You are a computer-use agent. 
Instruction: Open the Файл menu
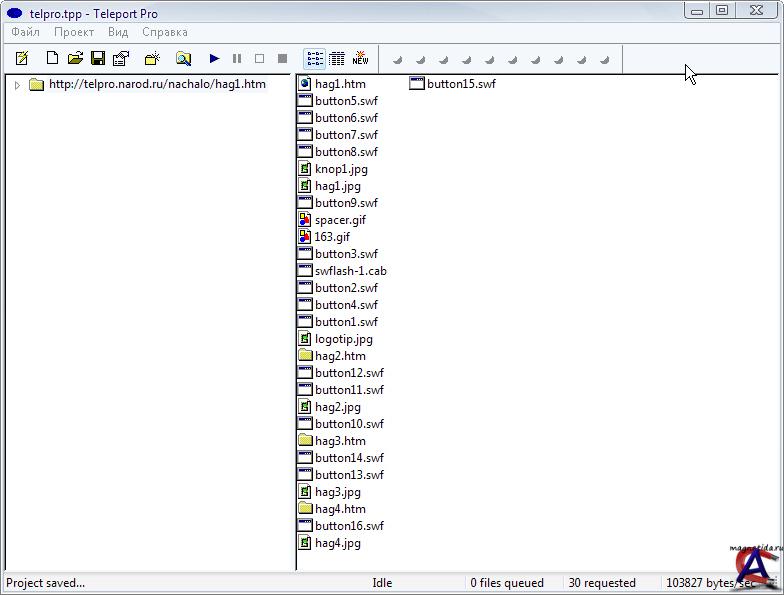26,32
